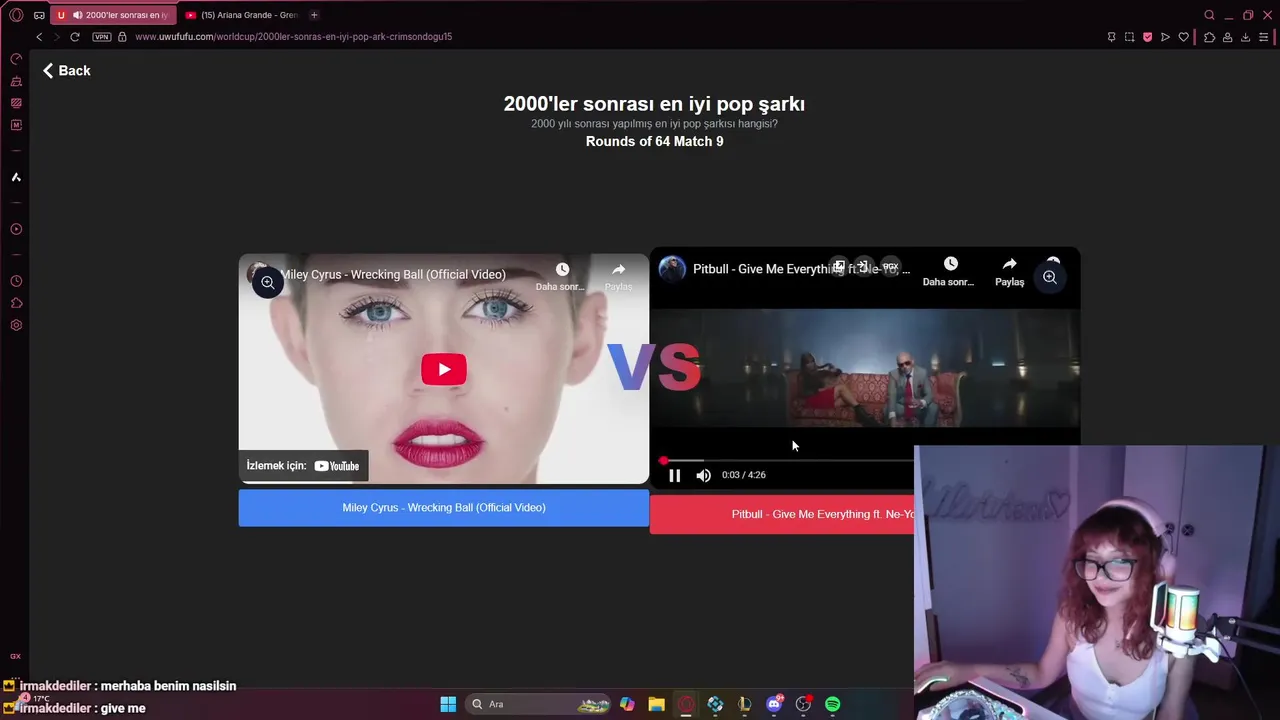The image size is (1280, 720).
Task: Bookmark page with the heart icon
Action: [1183, 37]
